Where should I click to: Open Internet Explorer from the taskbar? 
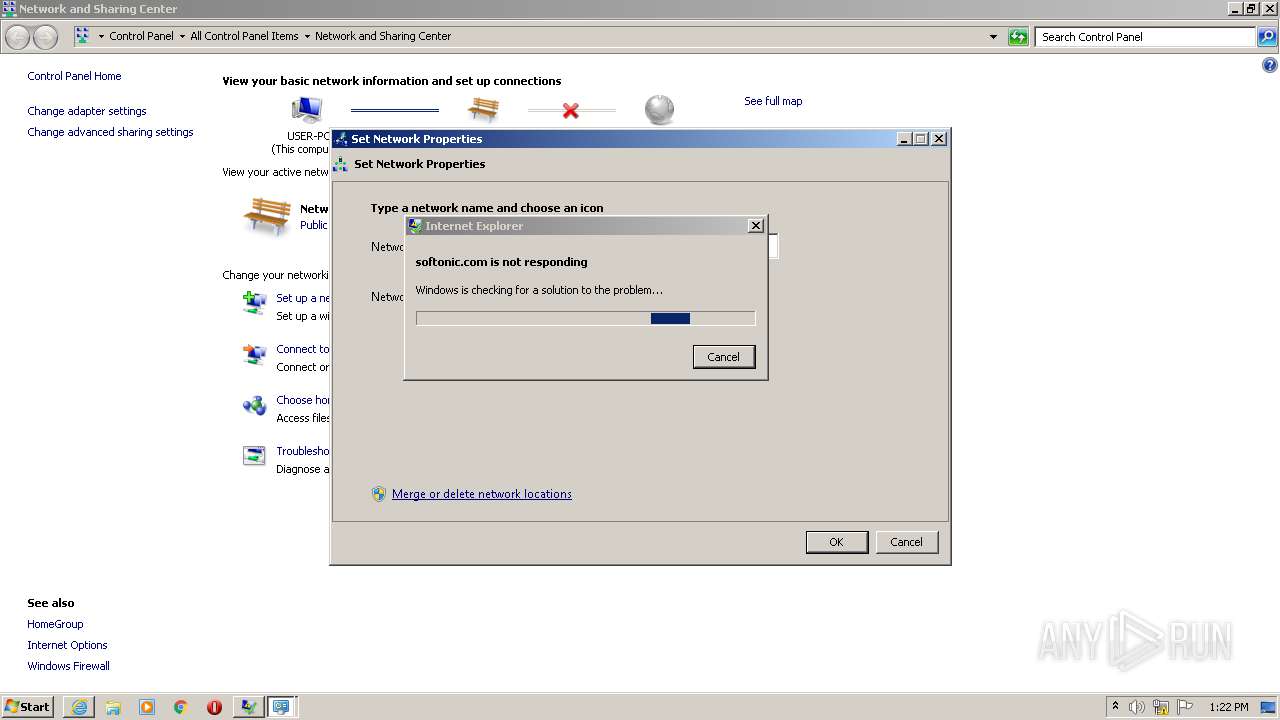pyautogui.click(x=79, y=707)
